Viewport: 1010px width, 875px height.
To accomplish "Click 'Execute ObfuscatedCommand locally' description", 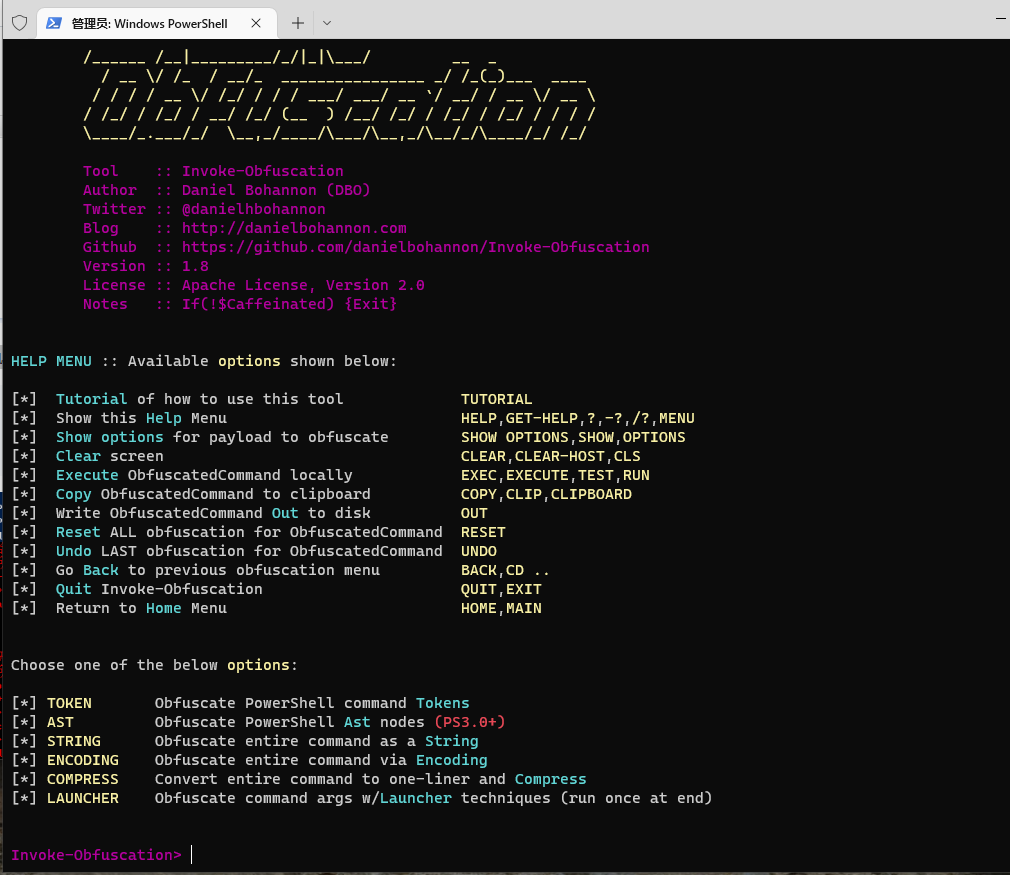I will (x=204, y=475).
